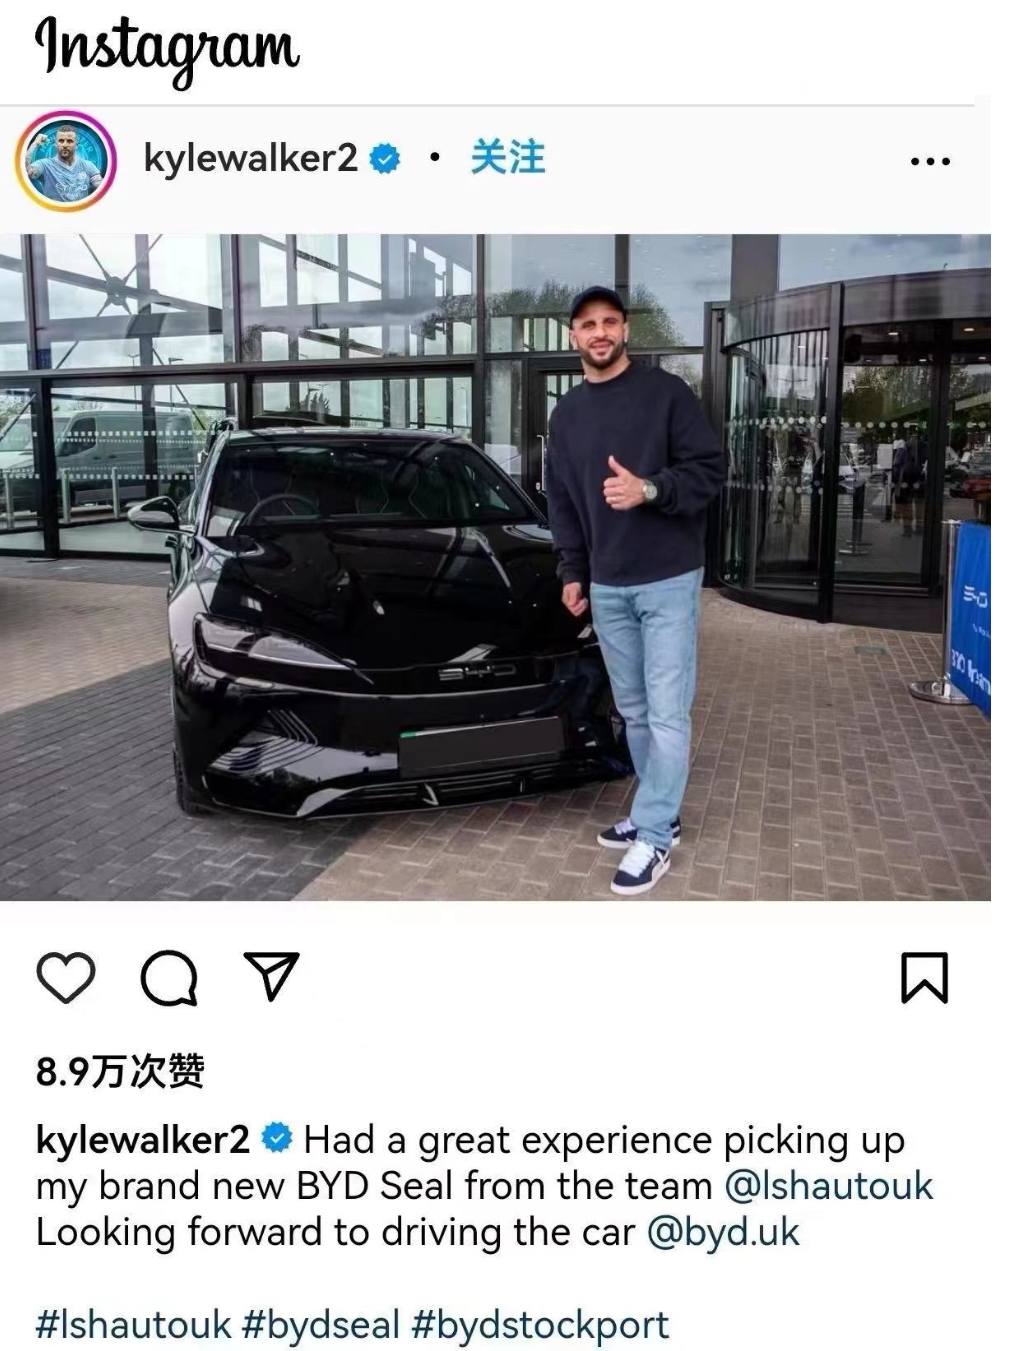
Task: Open comments via the speech bubble icon
Action: click(169, 977)
